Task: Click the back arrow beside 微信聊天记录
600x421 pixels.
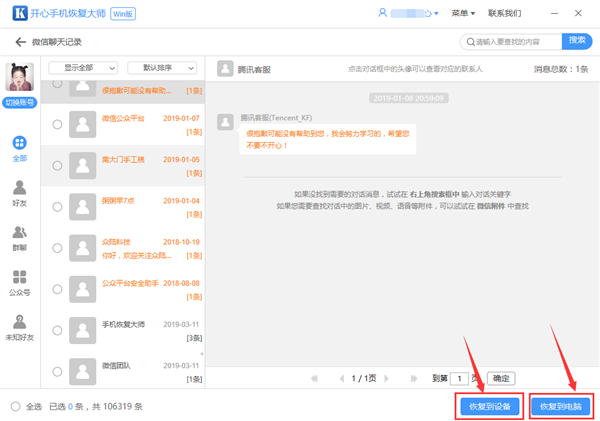Action: coord(20,42)
